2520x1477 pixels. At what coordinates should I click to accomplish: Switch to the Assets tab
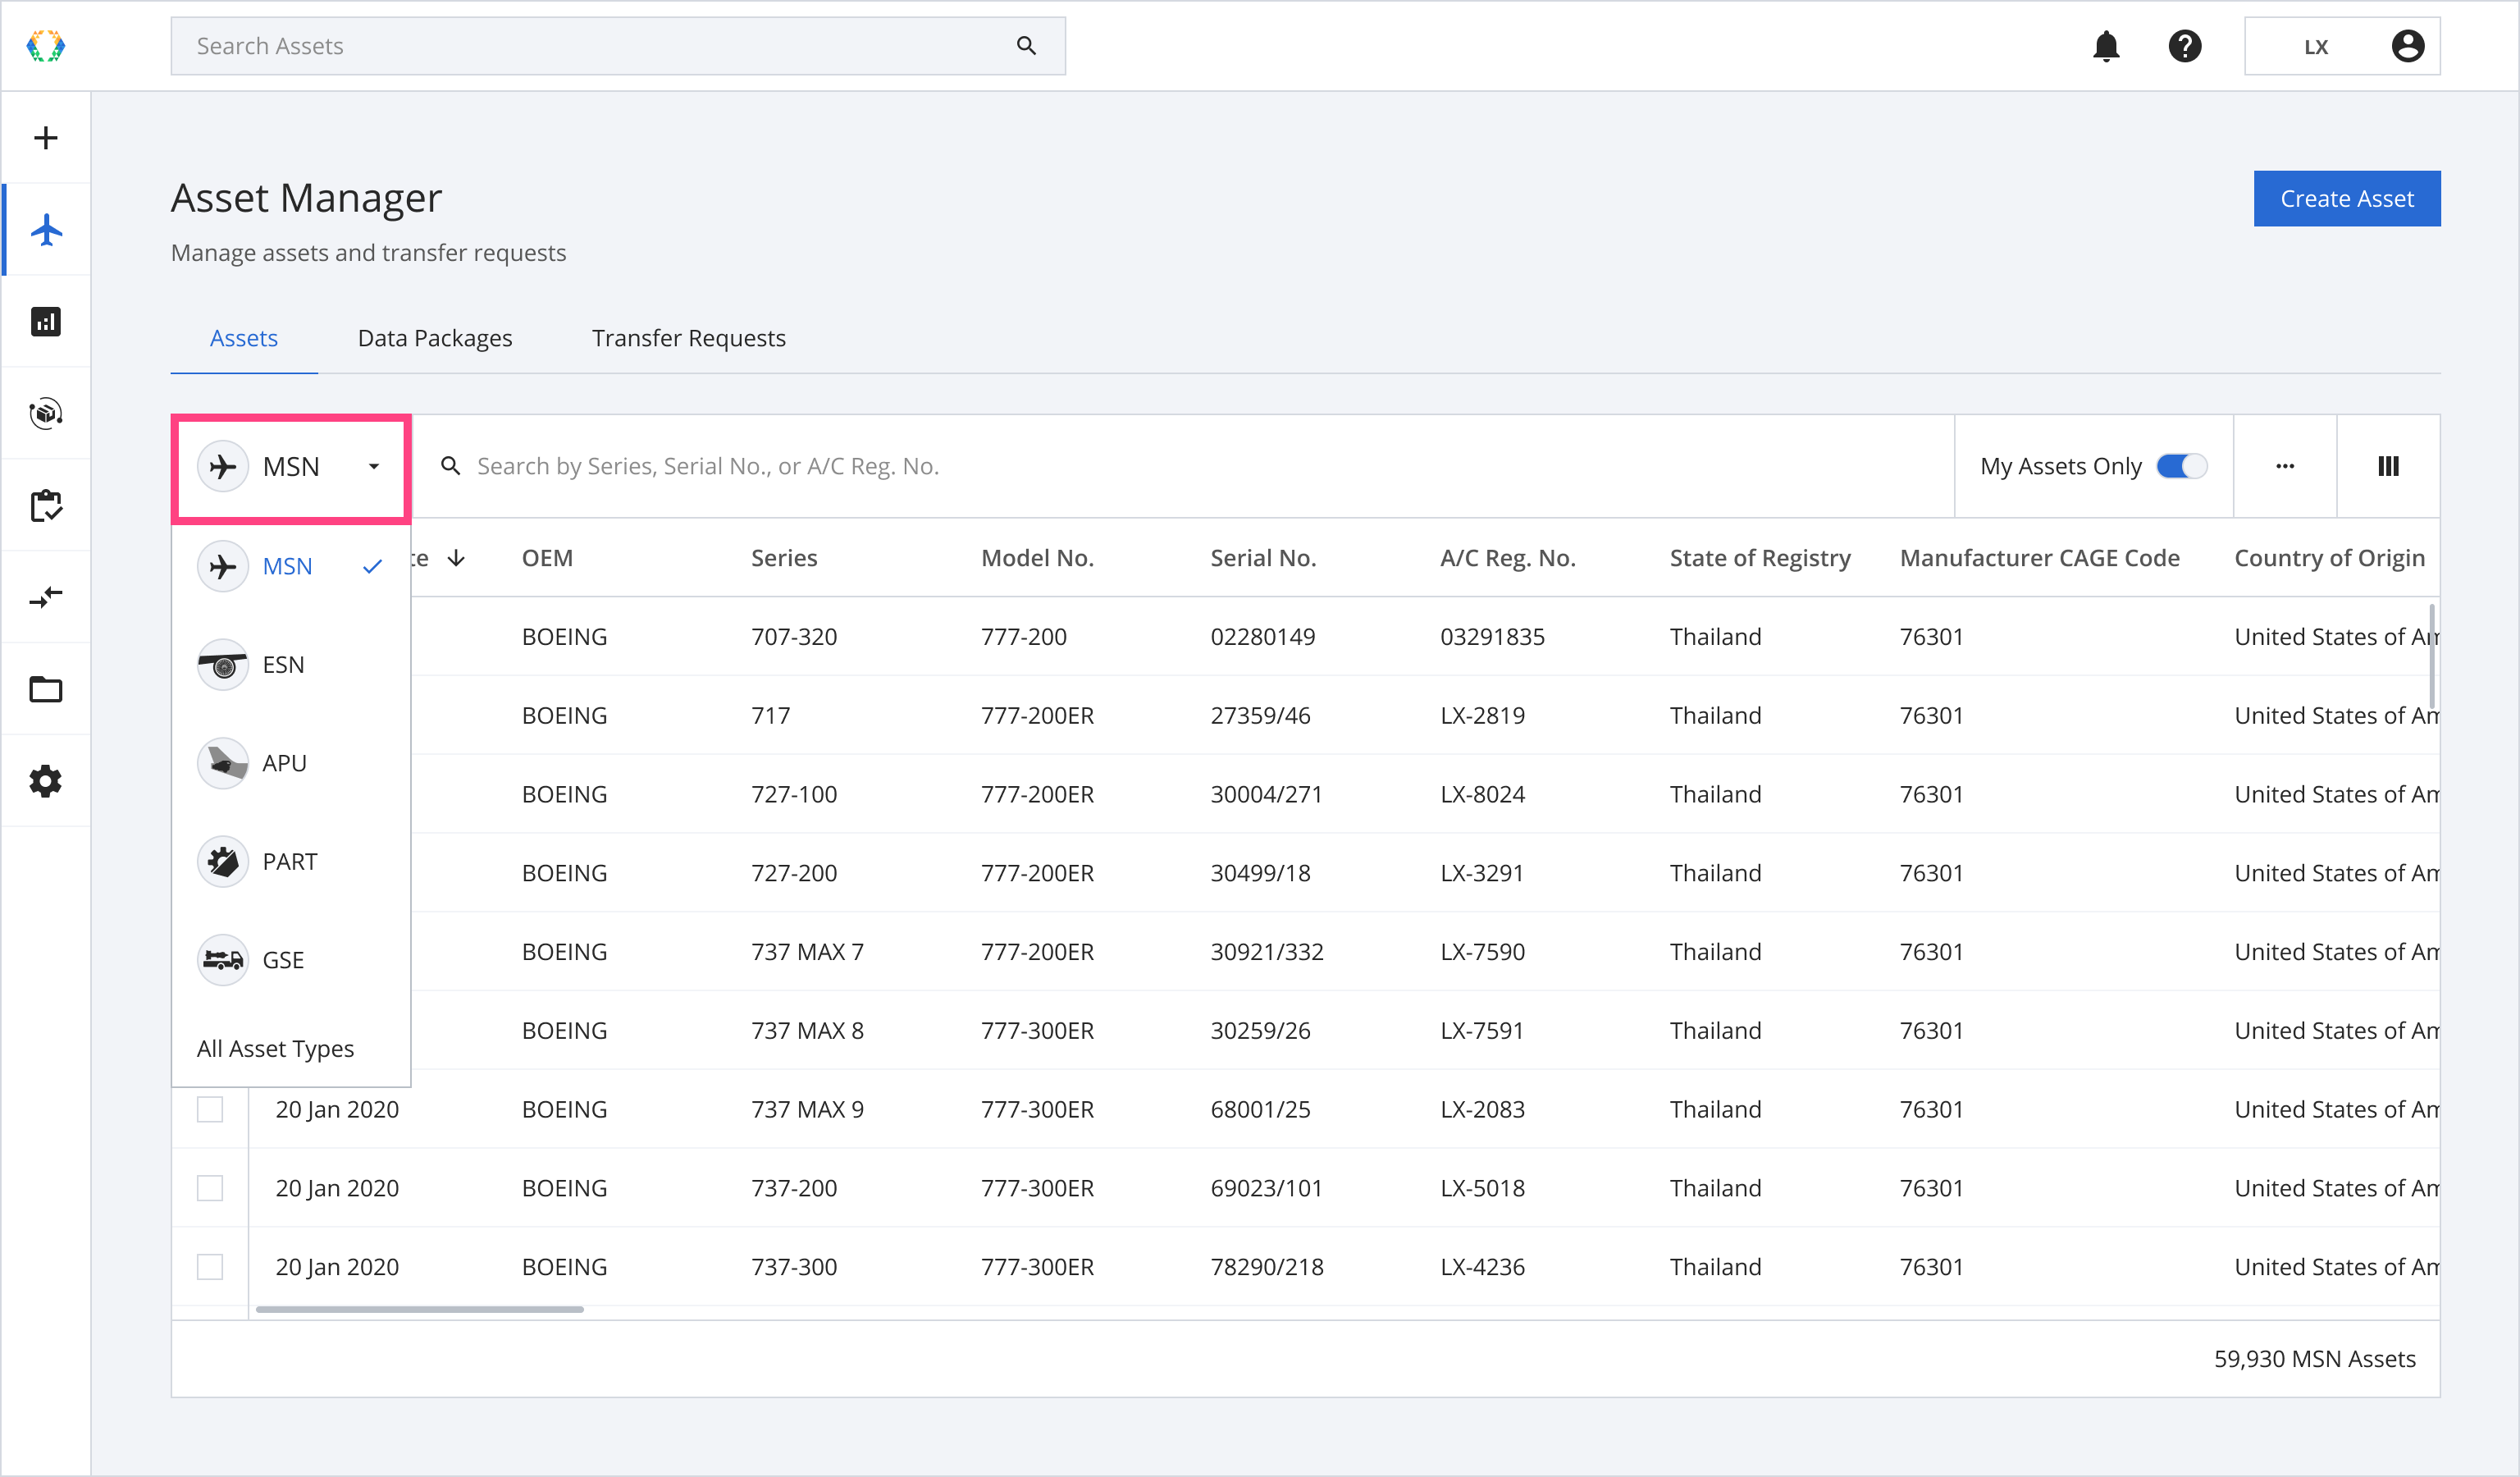pyautogui.click(x=244, y=338)
